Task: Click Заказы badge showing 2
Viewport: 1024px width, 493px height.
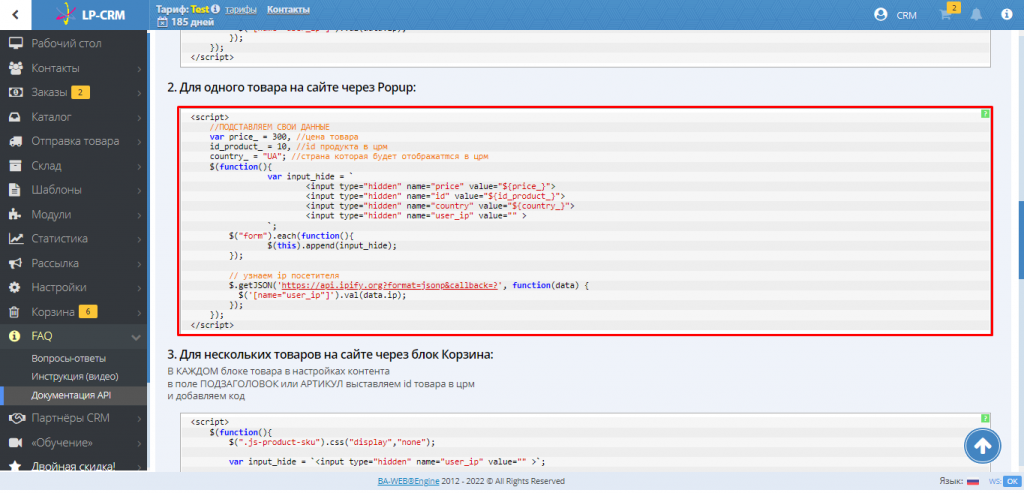Action: click(80, 93)
